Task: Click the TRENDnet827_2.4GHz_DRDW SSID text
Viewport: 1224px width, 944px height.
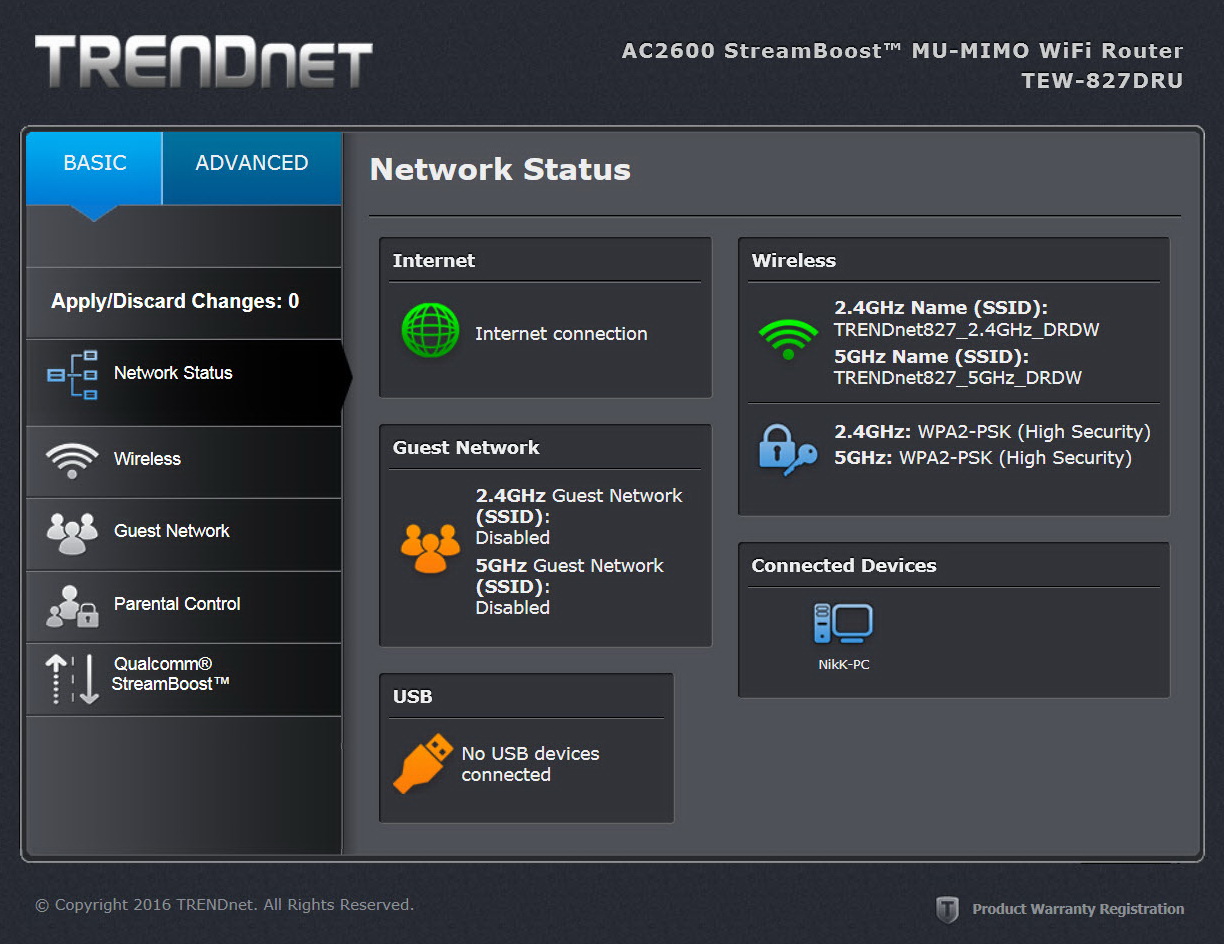Action: (x=967, y=329)
